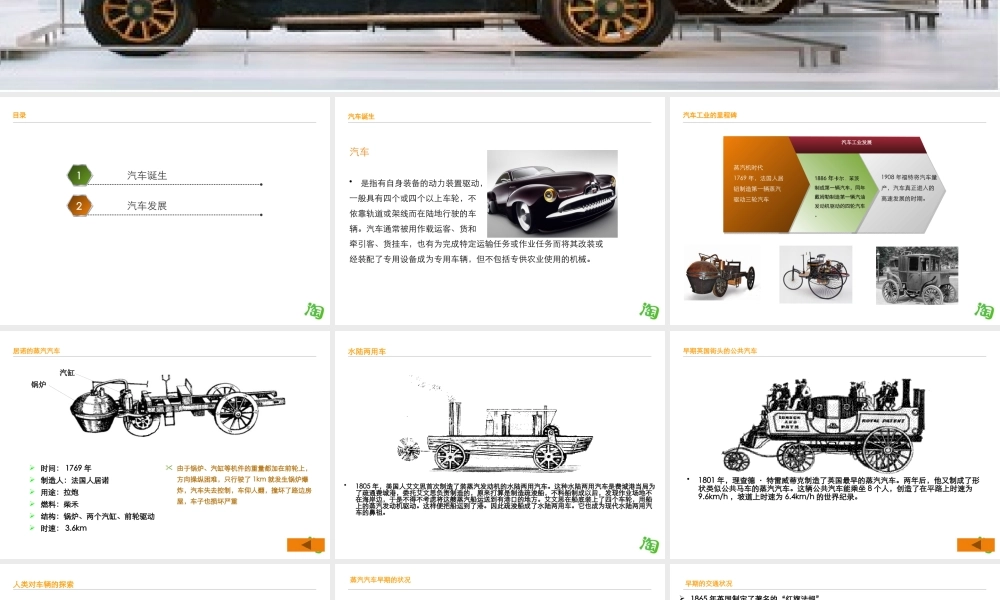Click the orange back arrow on 居诺的蒸汽汽车 slide
This screenshot has height=600, width=1000.
[x=306, y=545]
